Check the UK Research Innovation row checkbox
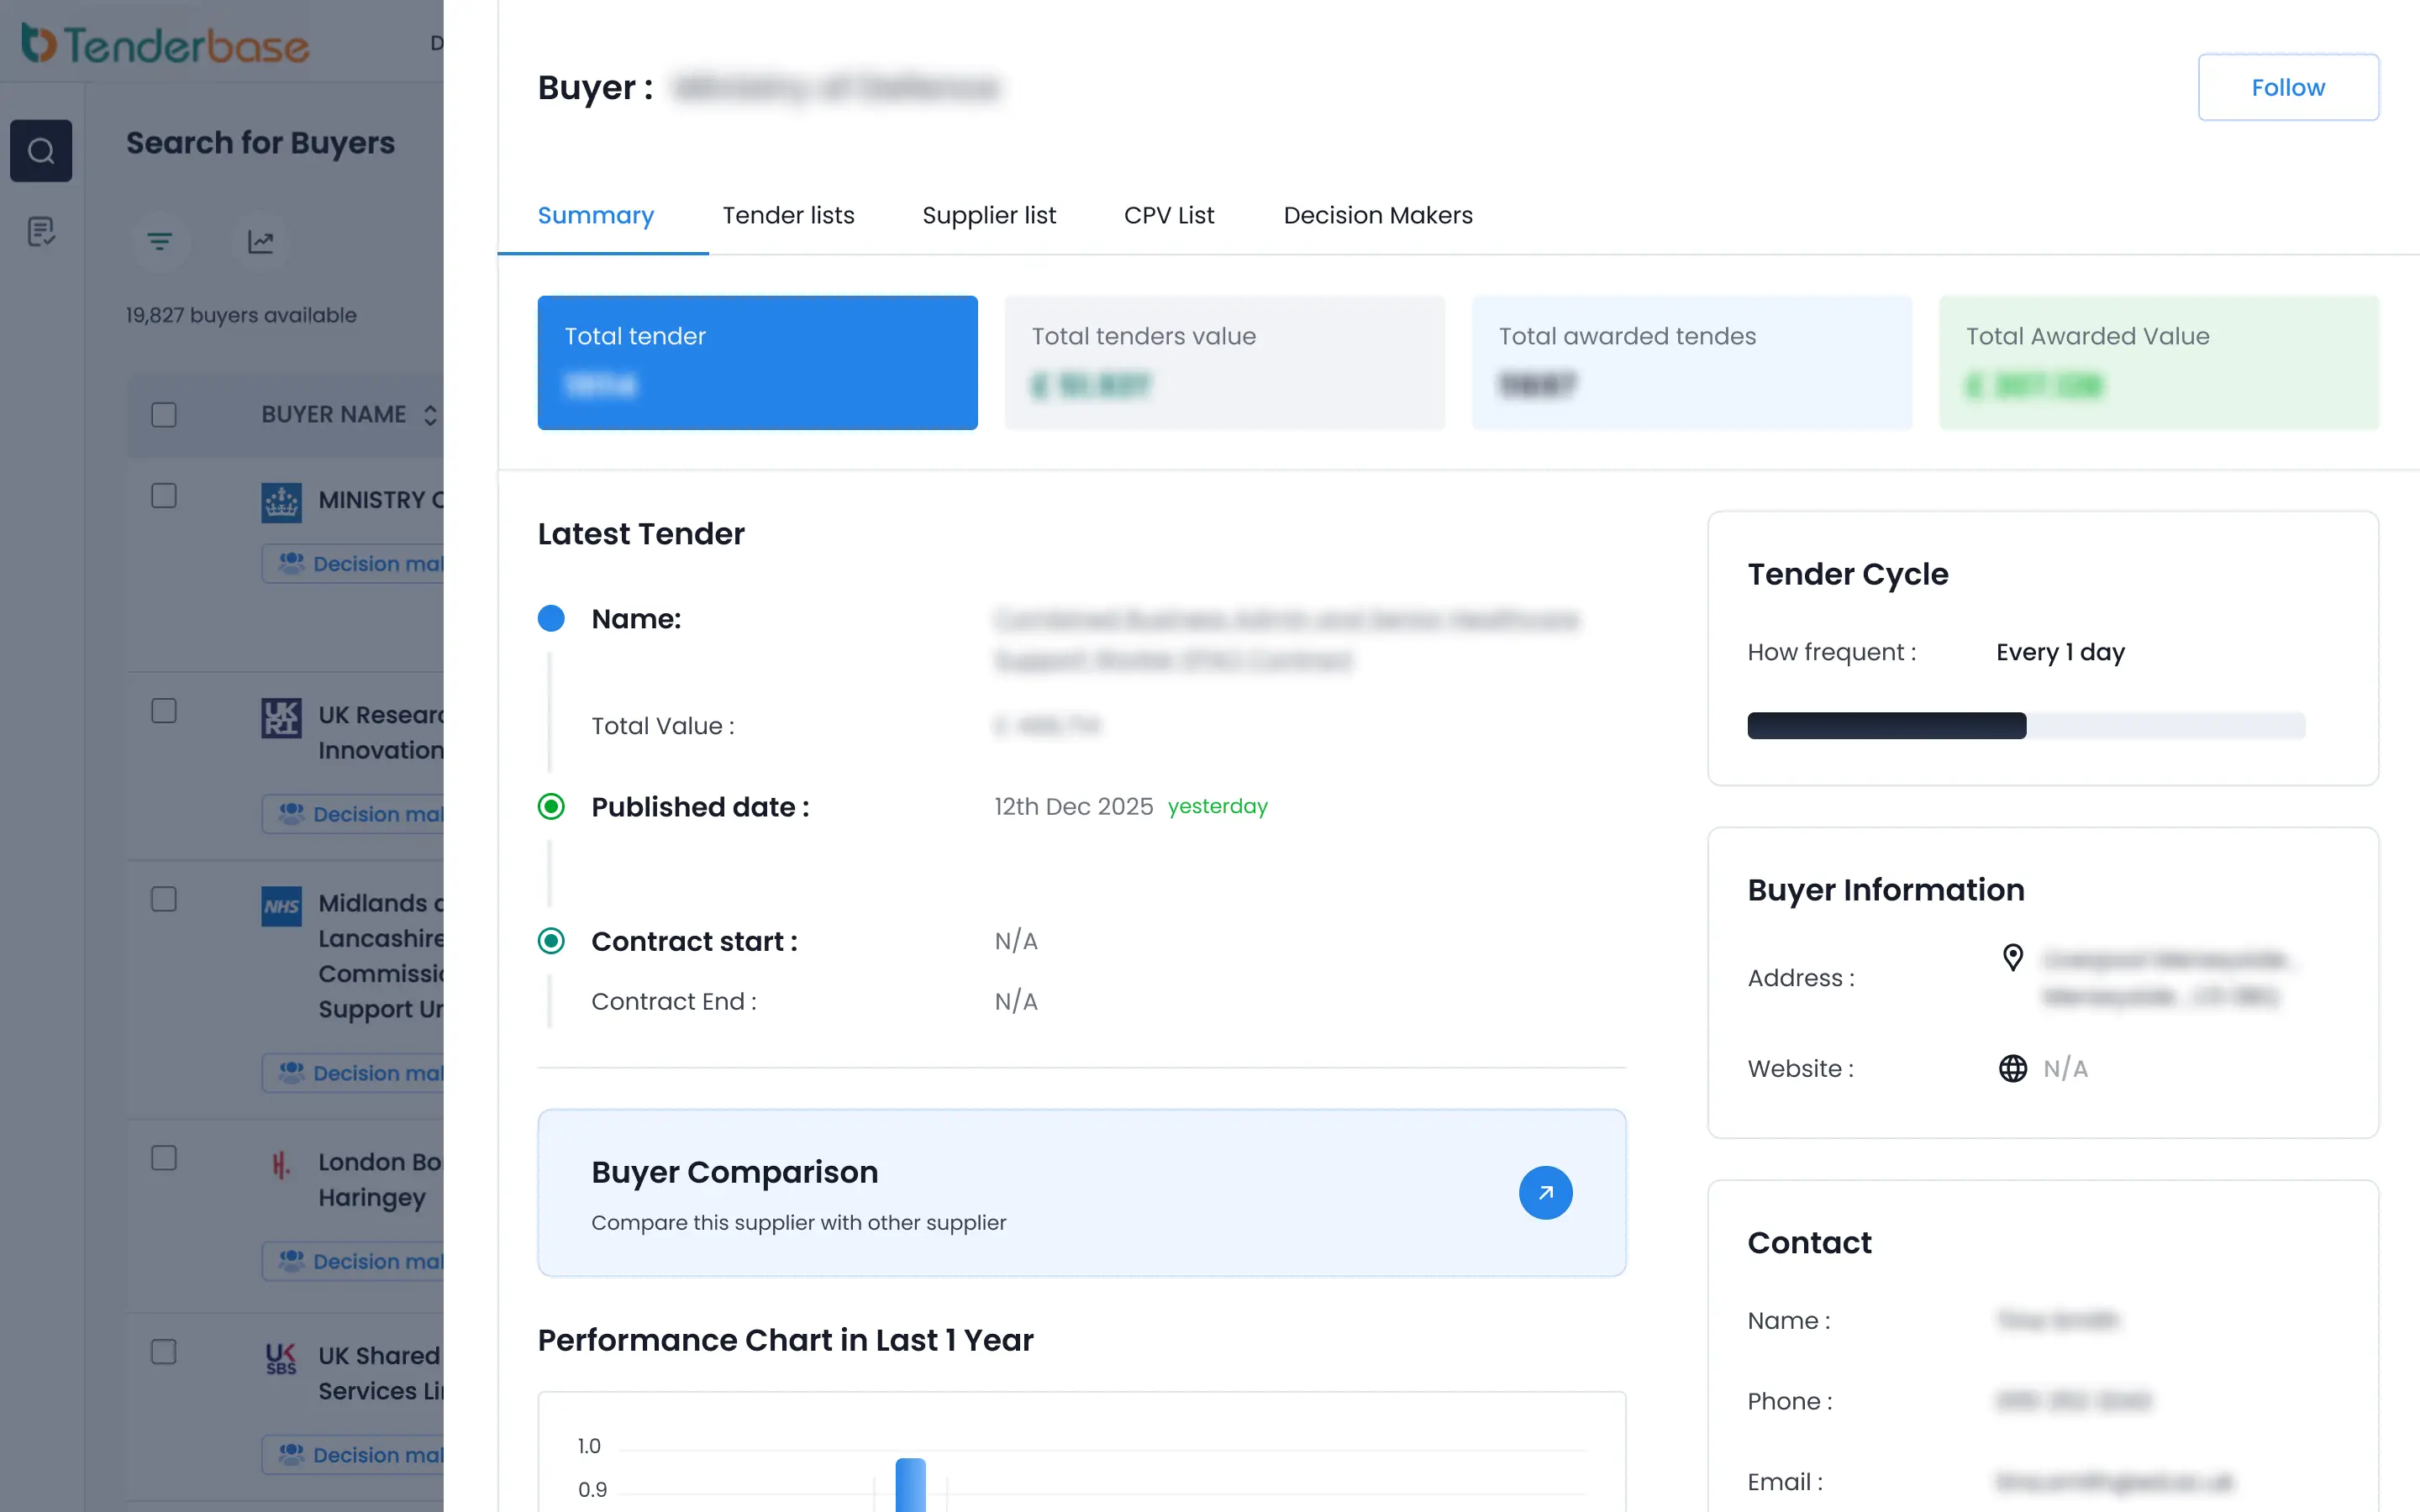 (164, 711)
